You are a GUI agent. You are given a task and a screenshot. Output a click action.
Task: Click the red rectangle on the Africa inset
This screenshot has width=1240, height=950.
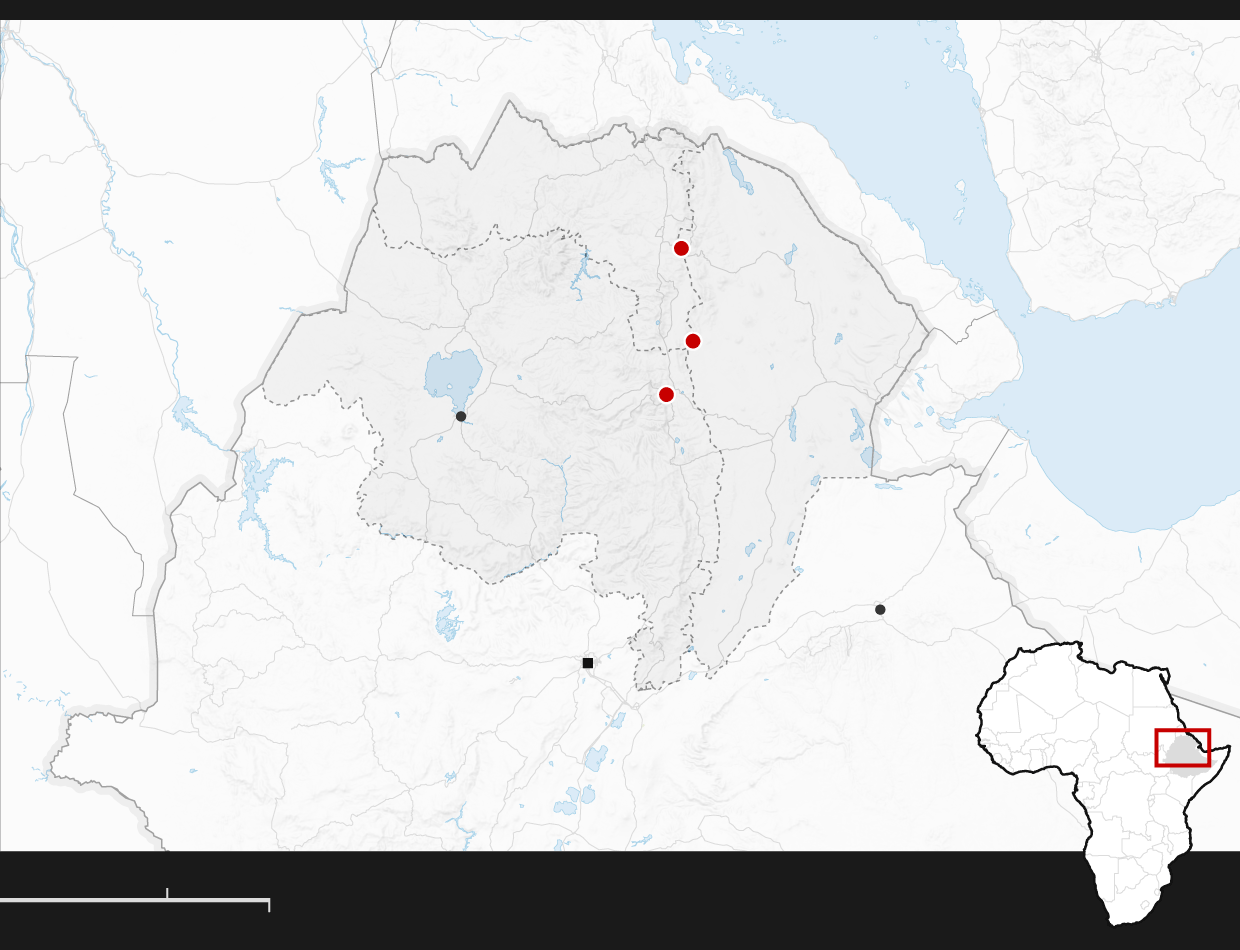tap(1183, 747)
